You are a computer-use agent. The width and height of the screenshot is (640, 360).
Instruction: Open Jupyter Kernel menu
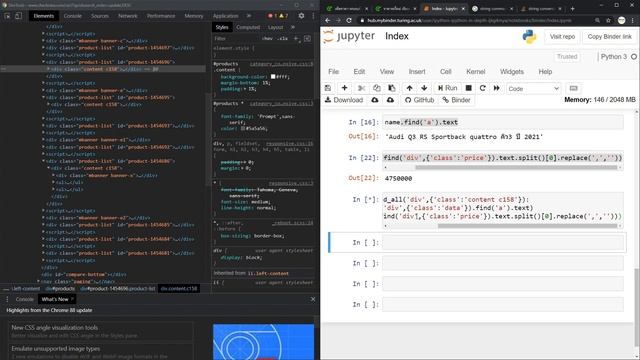tap(476, 72)
